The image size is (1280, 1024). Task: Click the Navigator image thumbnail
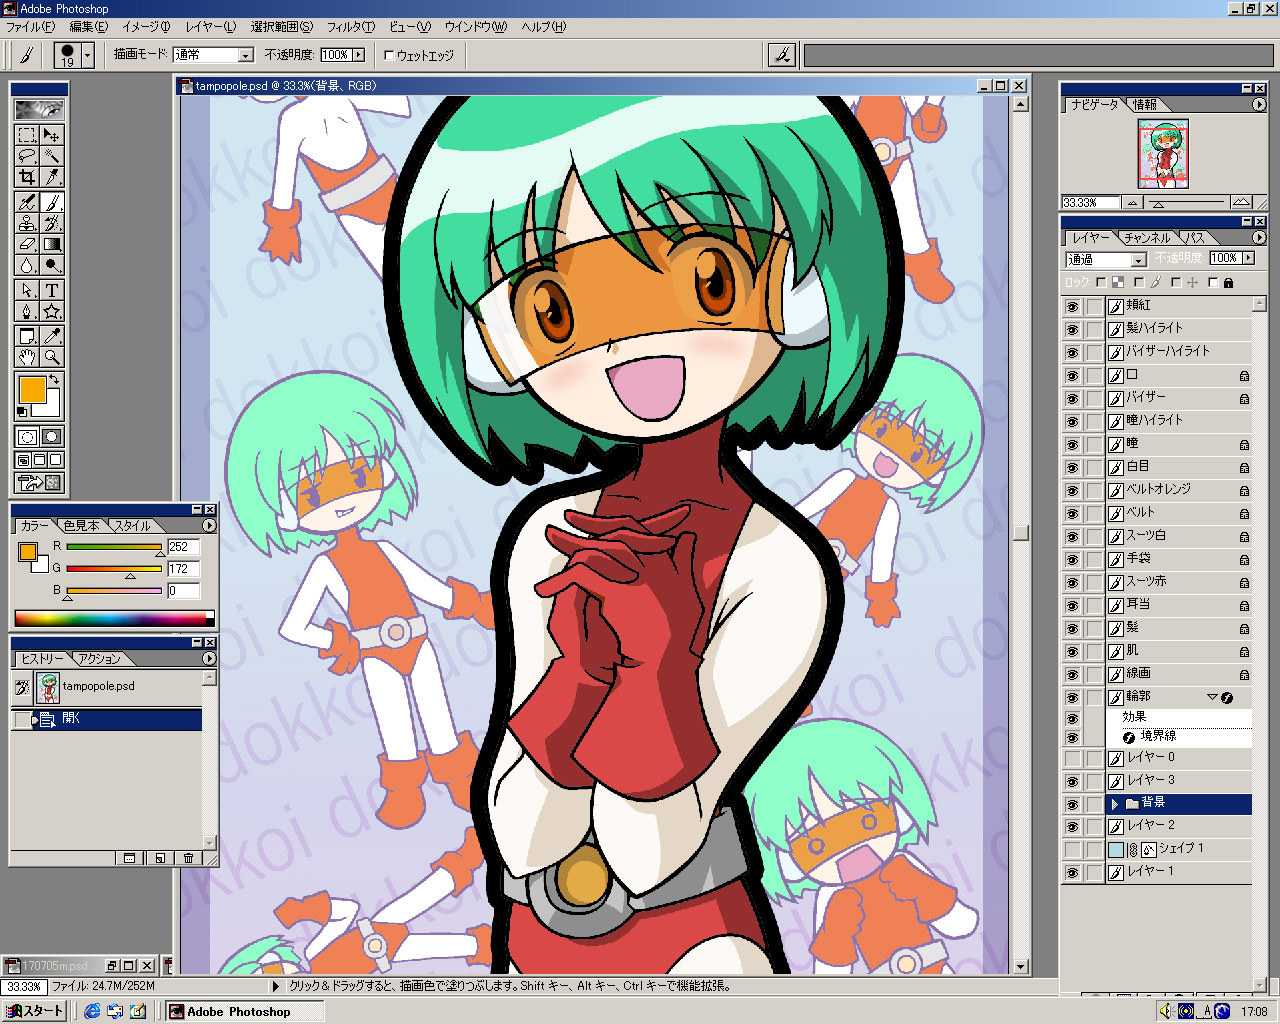coord(1163,154)
